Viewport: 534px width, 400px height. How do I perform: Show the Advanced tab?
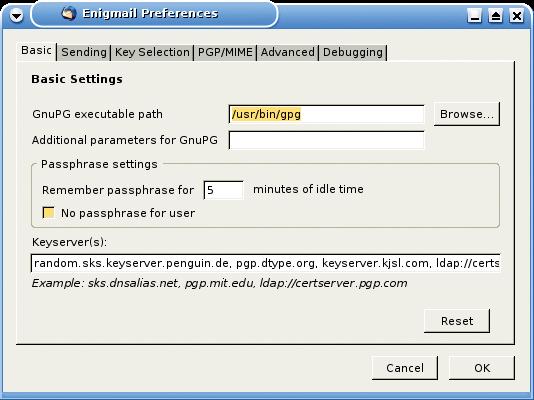click(x=287, y=52)
